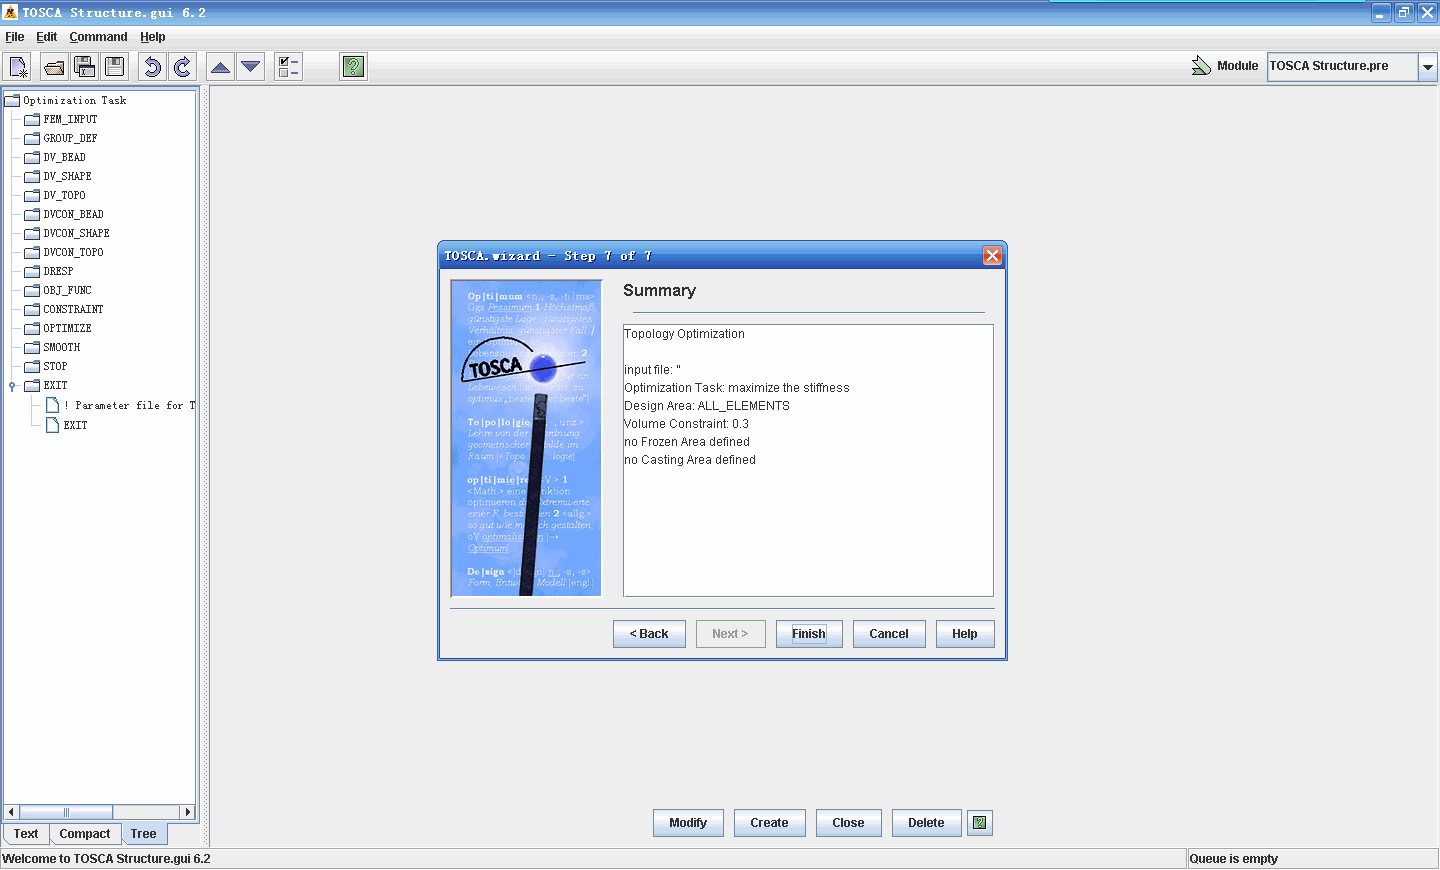1440x870 pixels.
Task: Select DV_SHAPE folder in tree
Action: (58, 176)
